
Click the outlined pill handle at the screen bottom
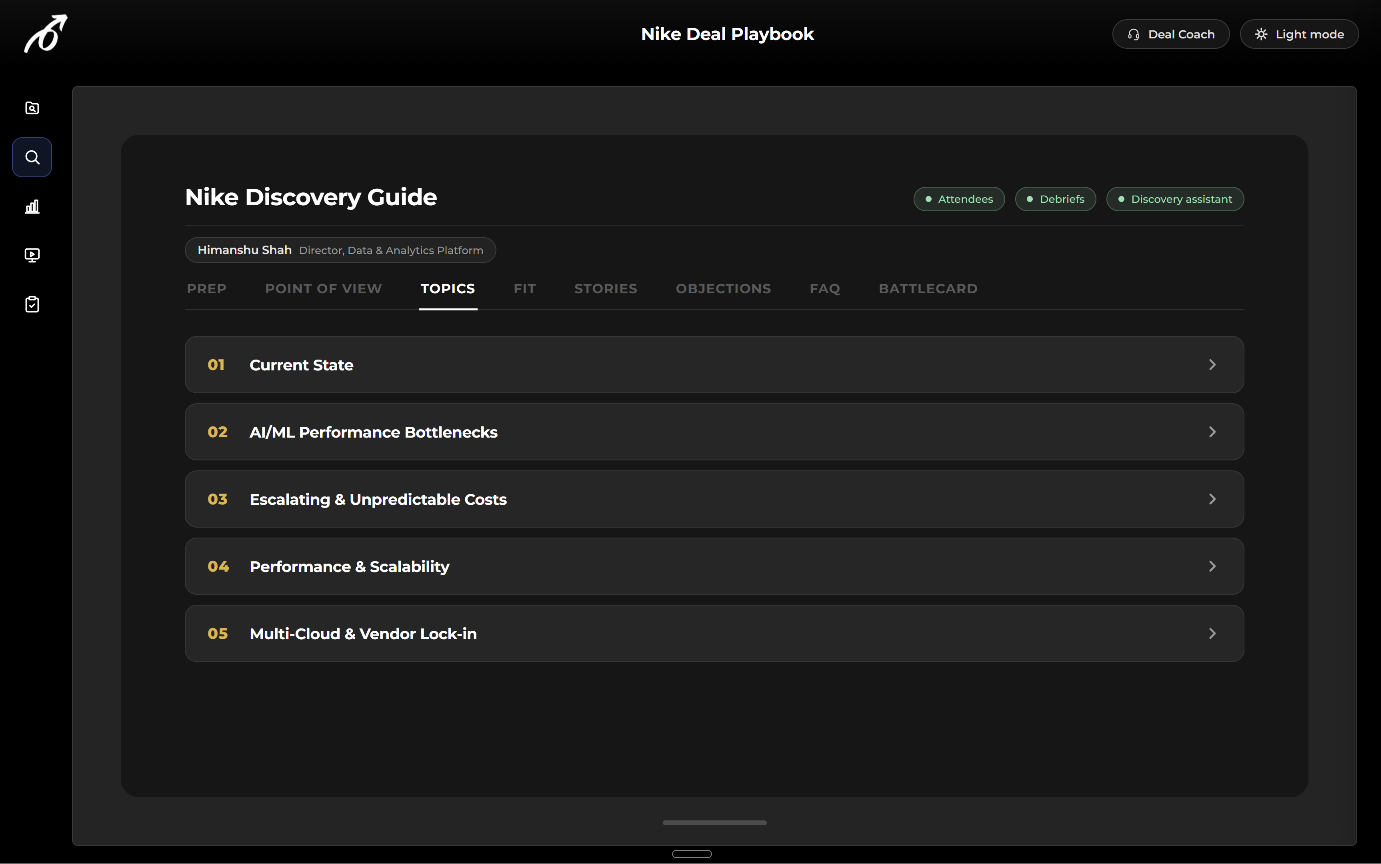click(692, 854)
